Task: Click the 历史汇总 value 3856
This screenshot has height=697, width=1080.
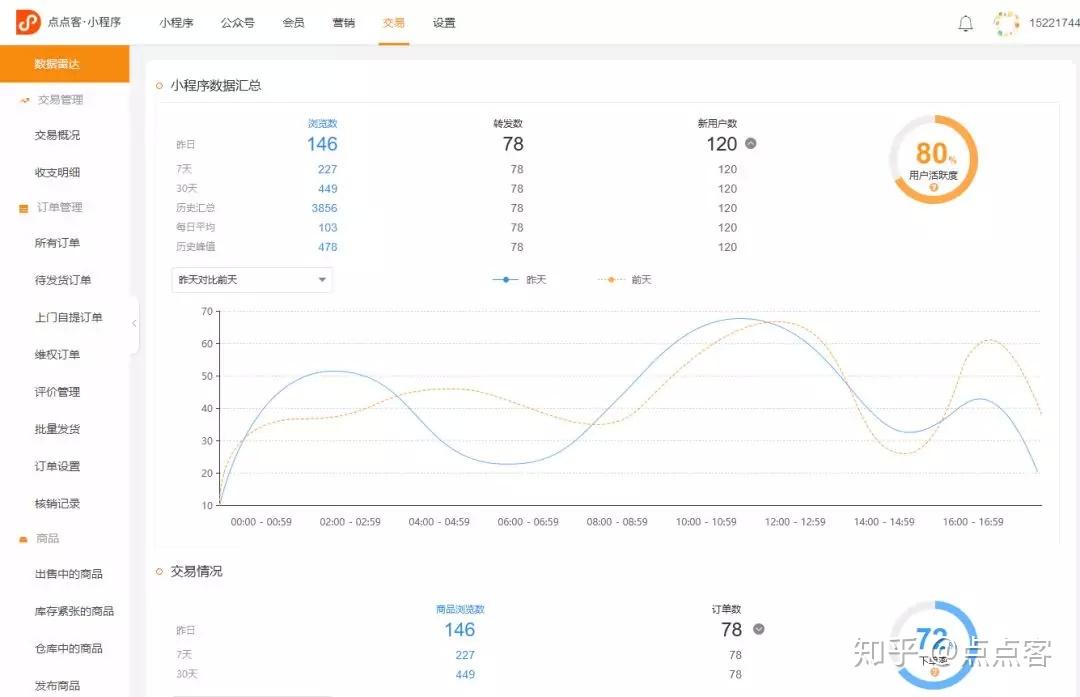Action: point(324,208)
